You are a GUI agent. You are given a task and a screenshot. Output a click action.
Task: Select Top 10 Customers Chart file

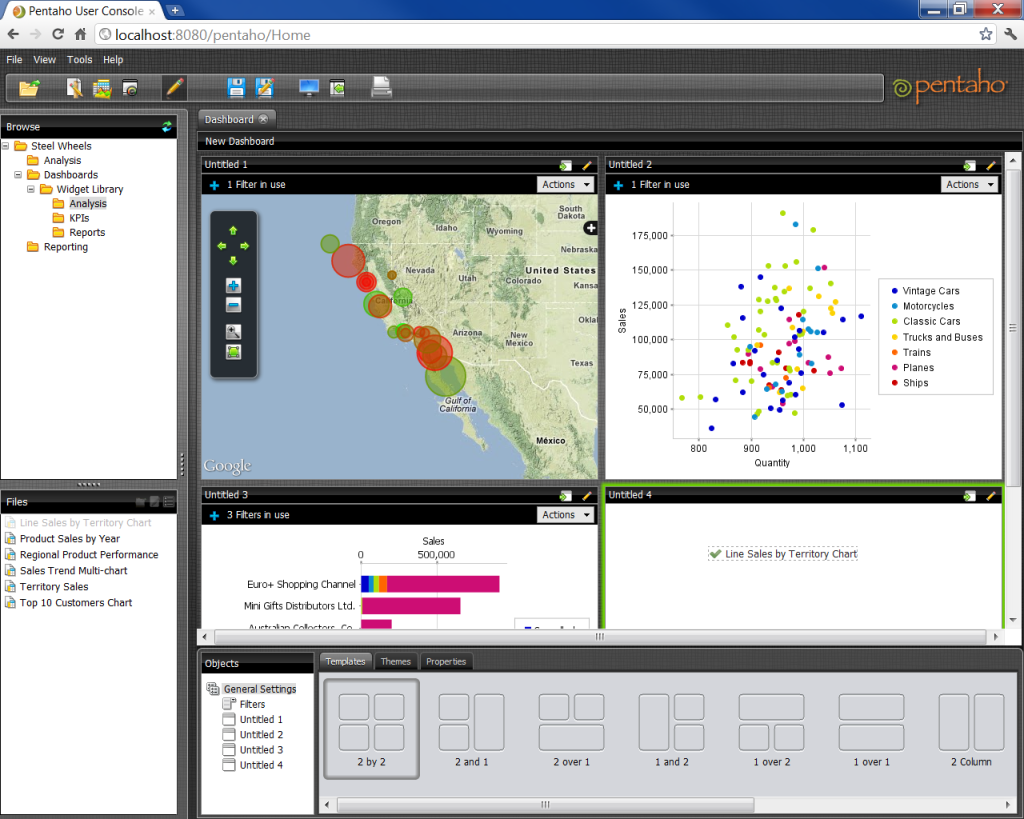pyautogui.click(x=76, y=603)
